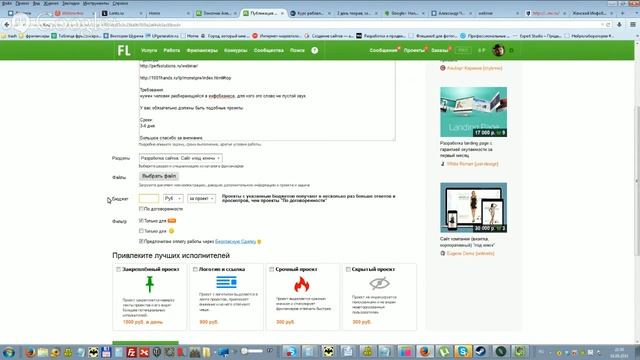Click inside the project description text area
Image resolution: width=640 pixels, height=360 pixels.
point(267,100)
